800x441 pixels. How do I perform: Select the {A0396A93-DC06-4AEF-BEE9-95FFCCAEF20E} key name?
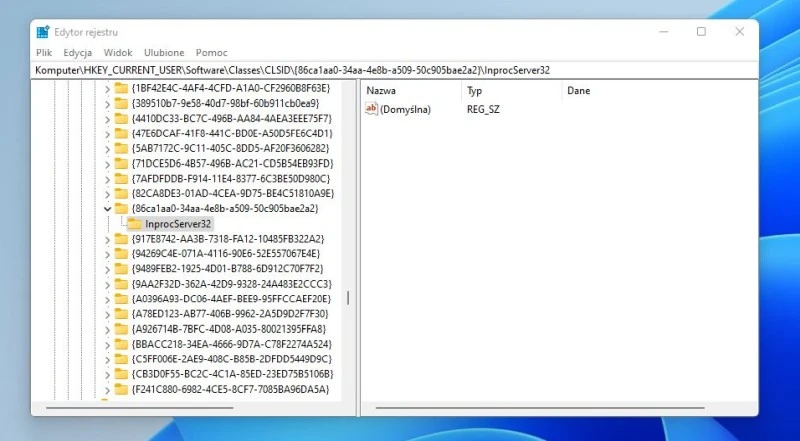tap(231, 299)
